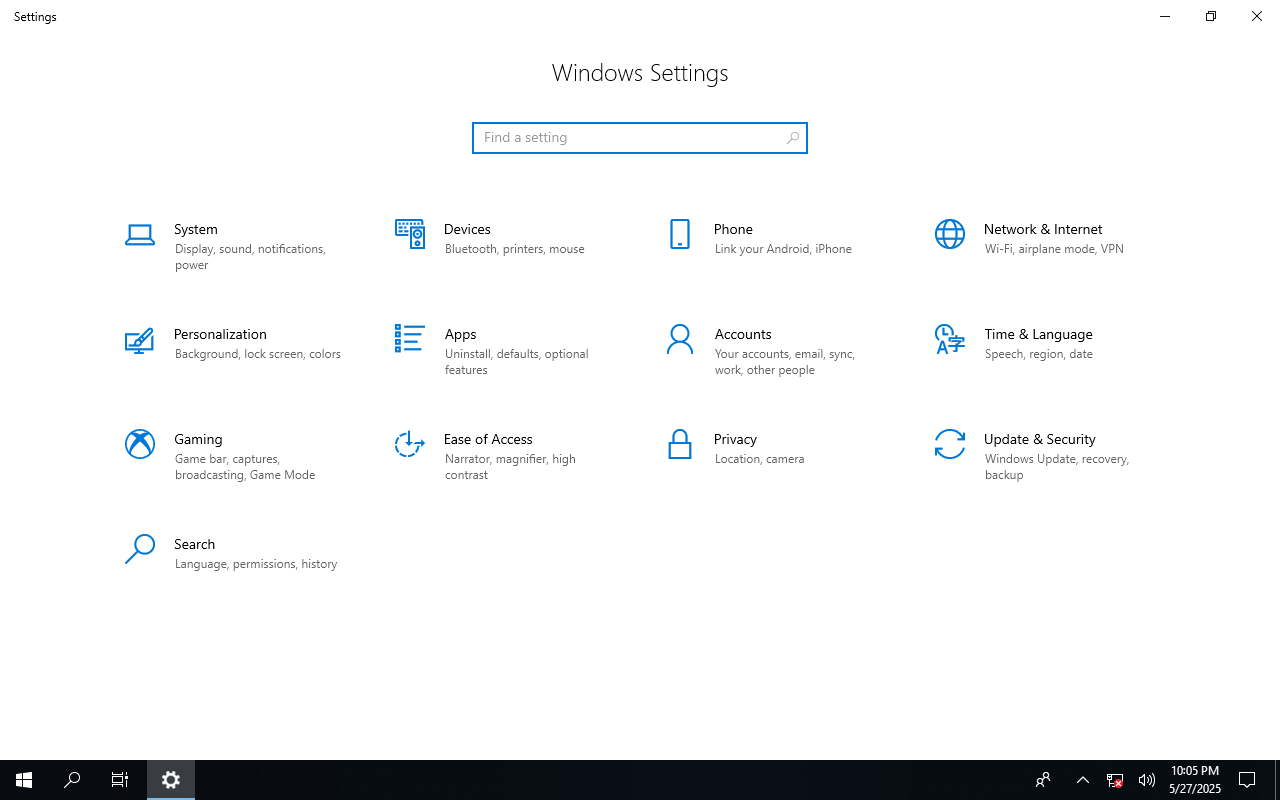
Task: Select the "Phone" heading
Action: 733,229
